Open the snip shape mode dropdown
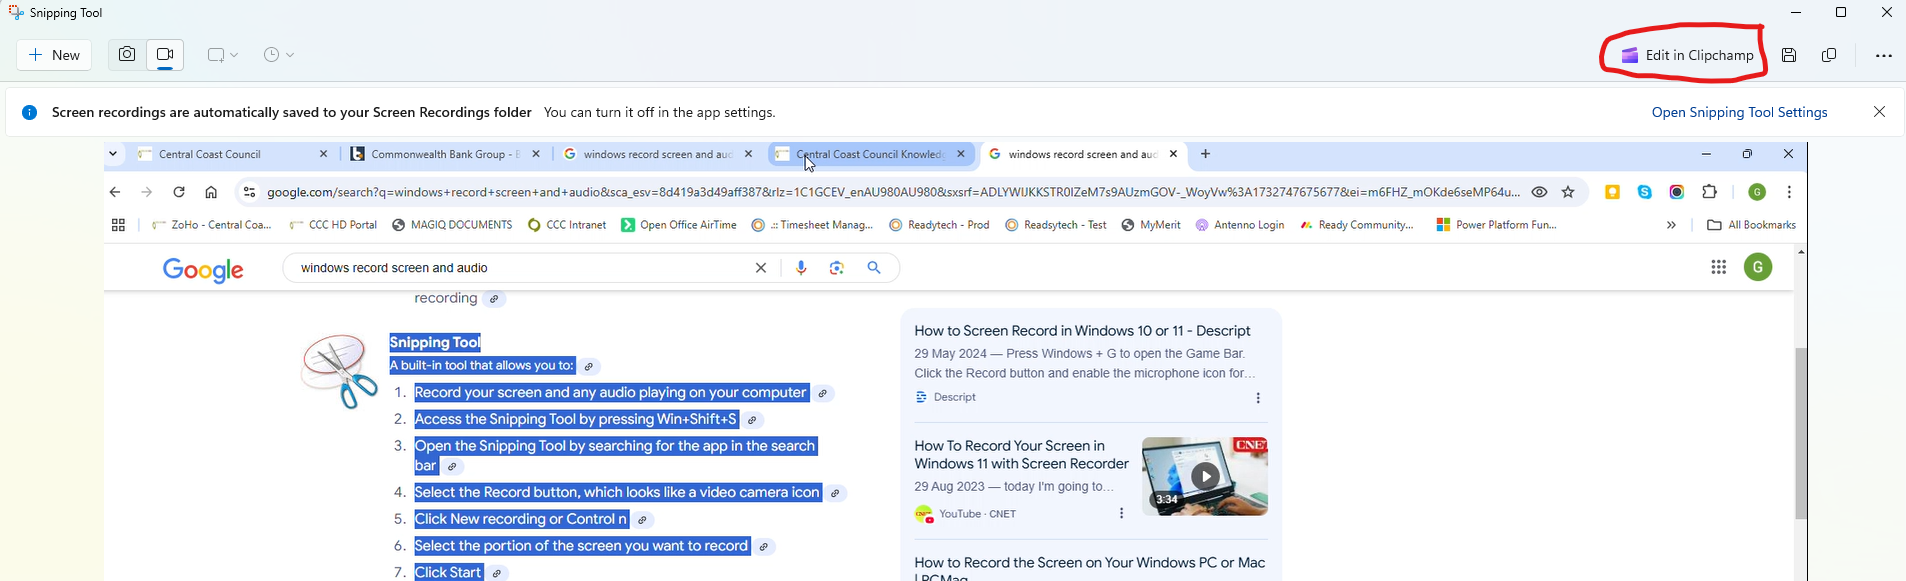Screen dimensions: 1906x581 (222, 55)
